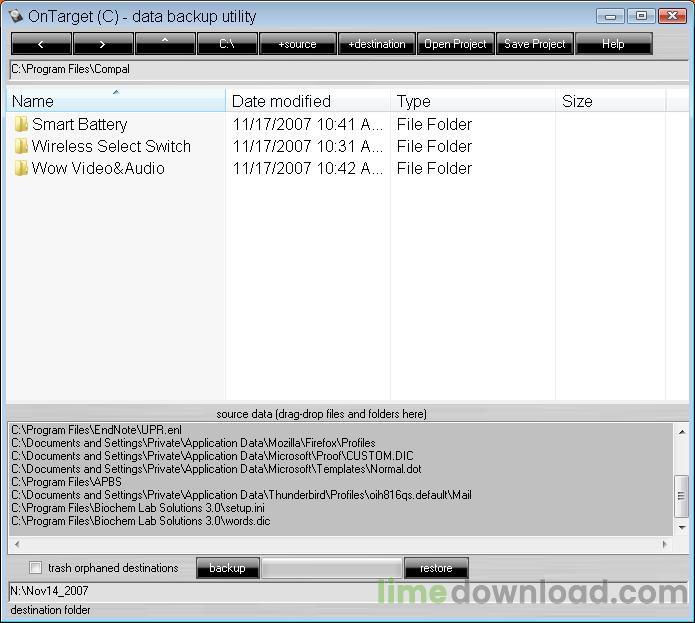Screen dimensions: 695x623
Task: Click the backup progress bar
Action: (x=332, y=568)
